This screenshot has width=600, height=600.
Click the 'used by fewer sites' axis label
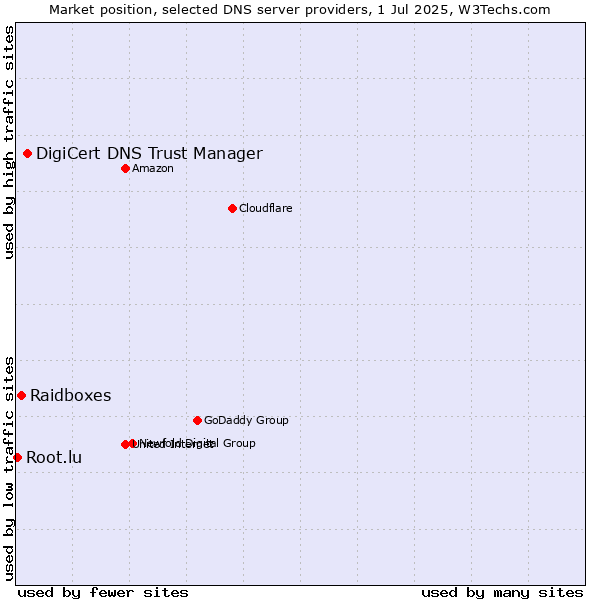pos(103,593)
